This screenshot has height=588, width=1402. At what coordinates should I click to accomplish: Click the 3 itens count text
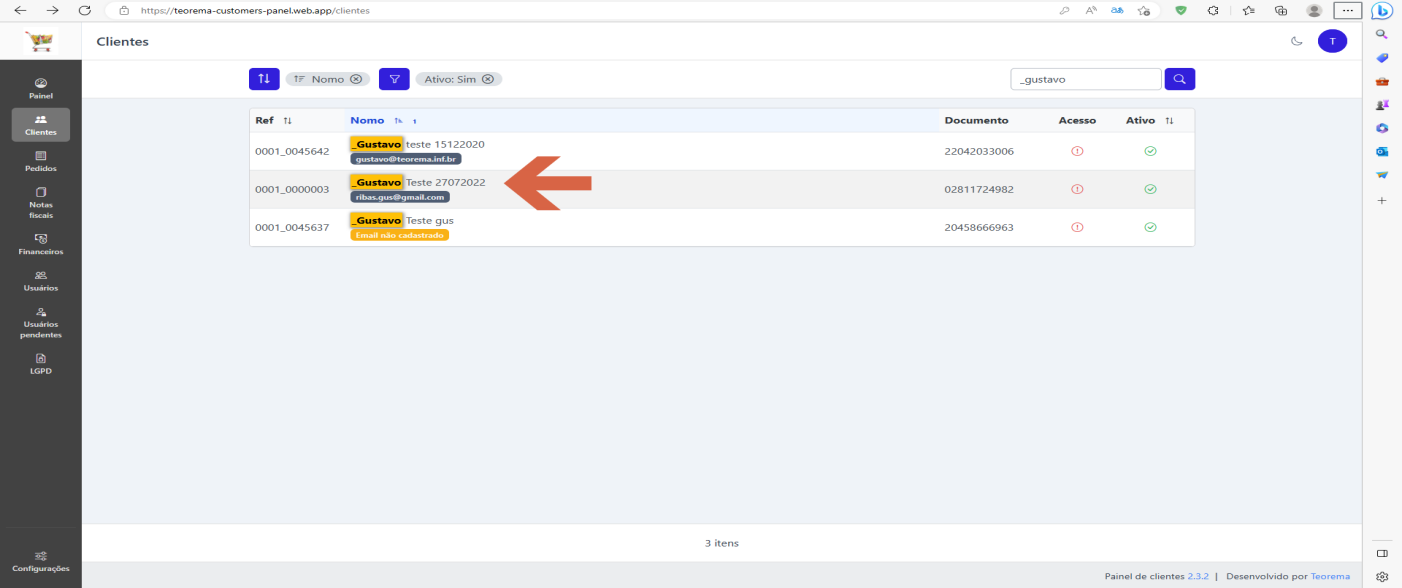[722, 543]
